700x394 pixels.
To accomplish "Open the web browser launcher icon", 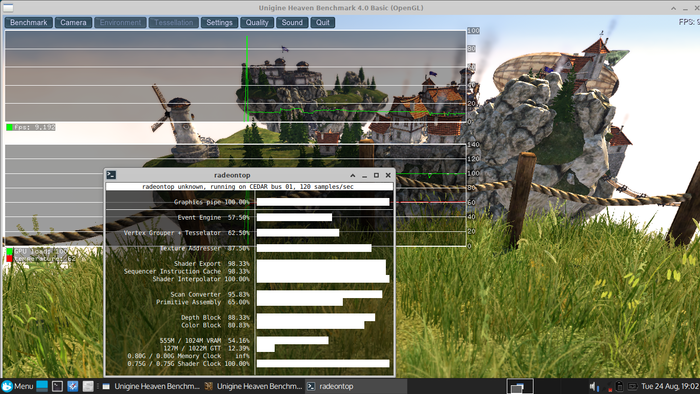I will pyautogui.click(x=73, y=386).
